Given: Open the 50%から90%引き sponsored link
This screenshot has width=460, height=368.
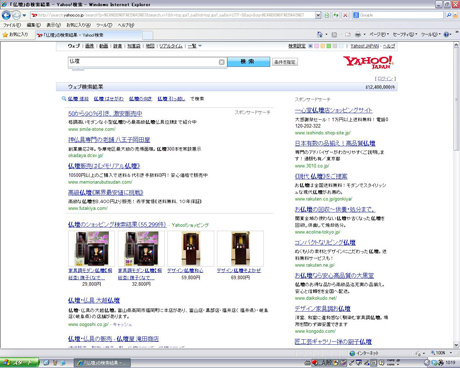Looking at the screenshot, I should tap(105, 113).
